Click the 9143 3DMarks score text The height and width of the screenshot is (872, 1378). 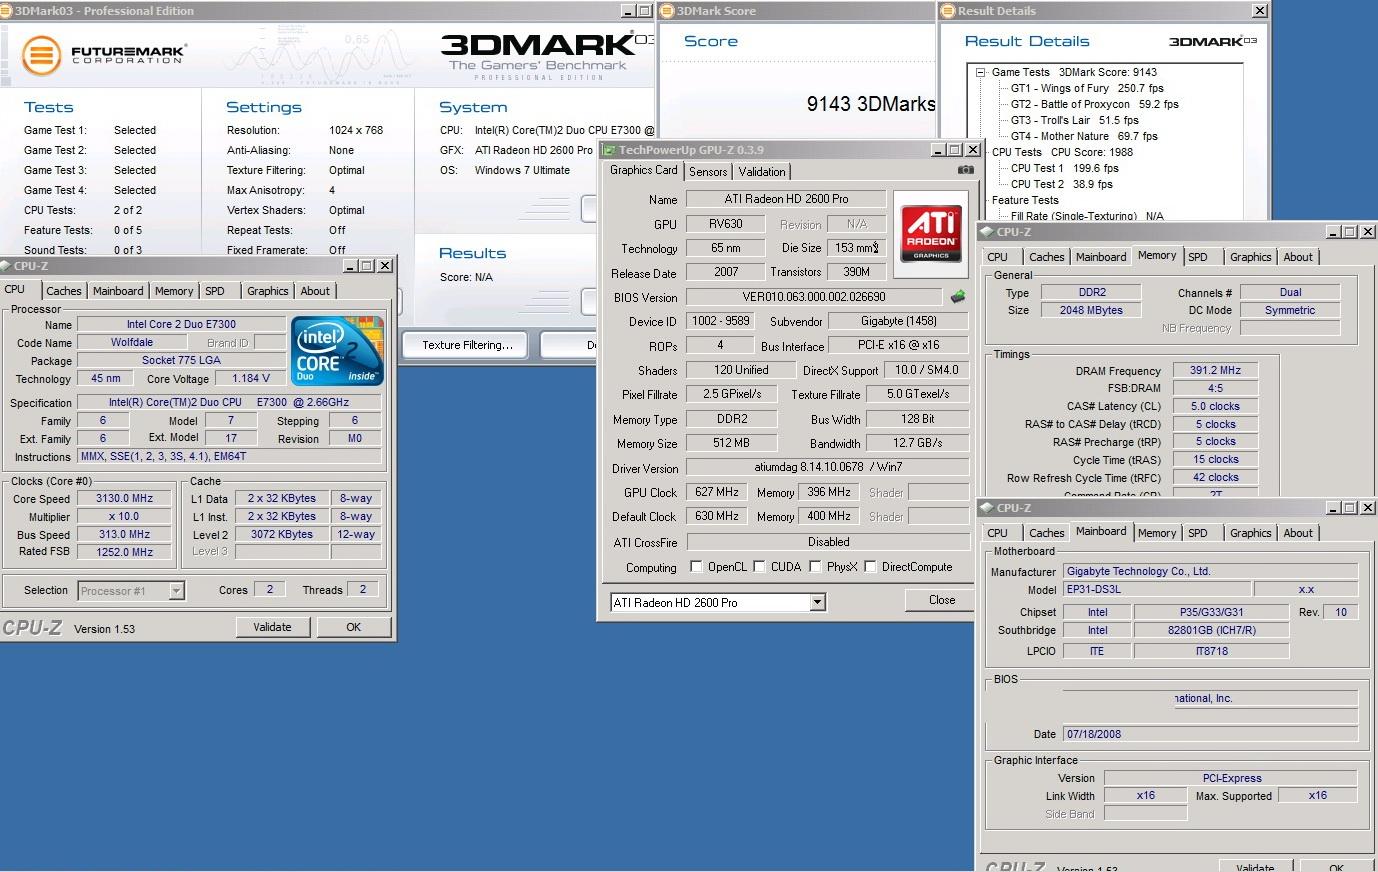click(x=871, y=103)
